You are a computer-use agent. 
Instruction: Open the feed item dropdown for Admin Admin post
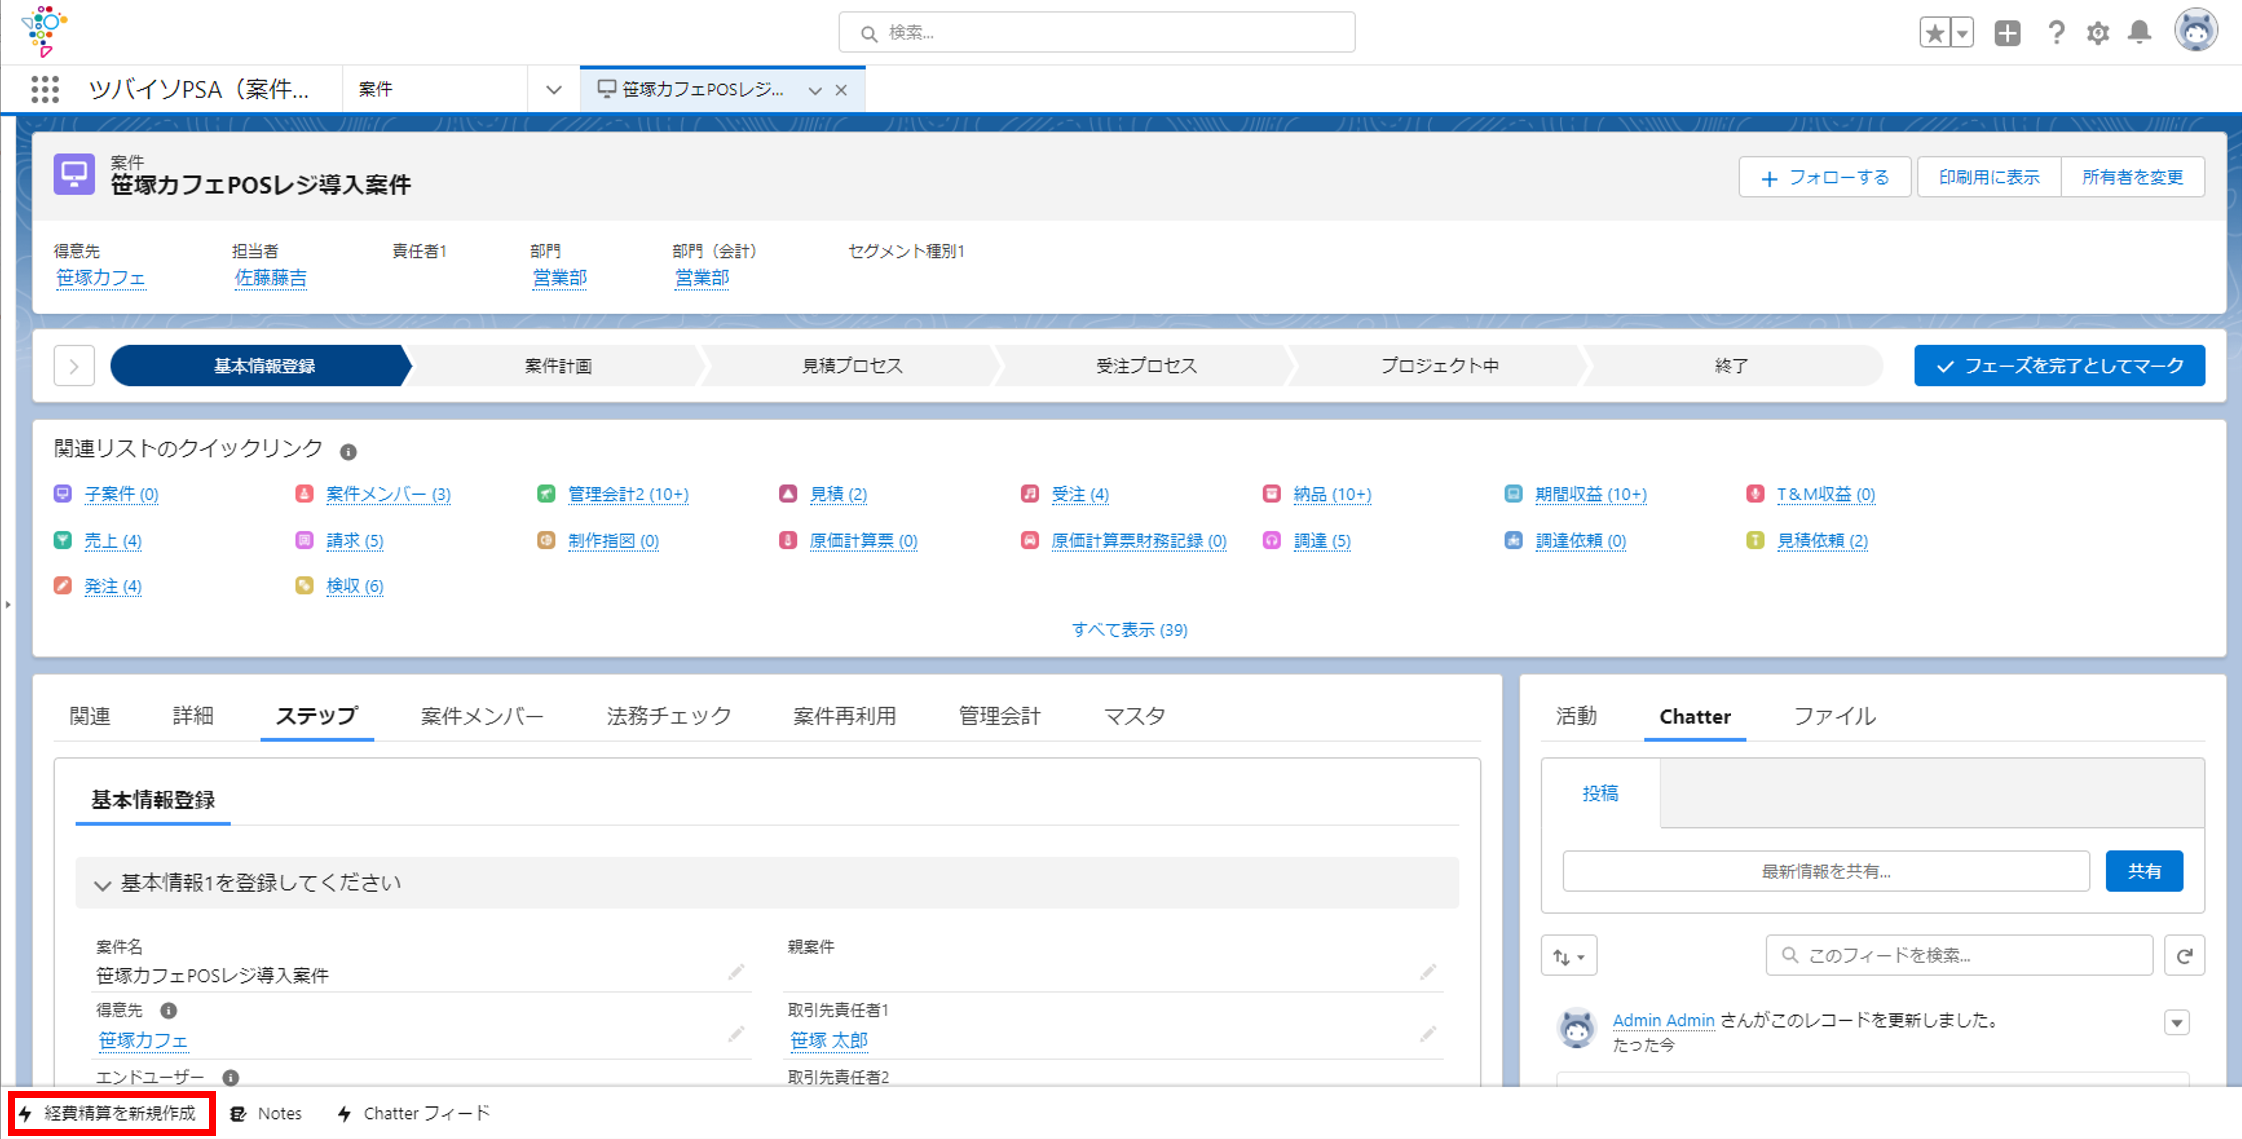point(2177,1023)
